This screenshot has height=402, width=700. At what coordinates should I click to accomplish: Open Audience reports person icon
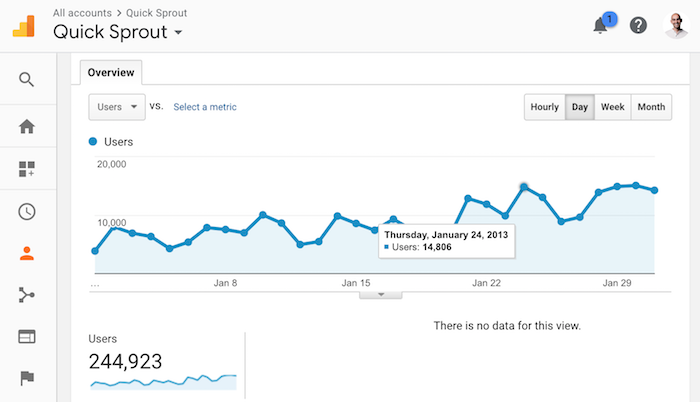coord(27,253)
